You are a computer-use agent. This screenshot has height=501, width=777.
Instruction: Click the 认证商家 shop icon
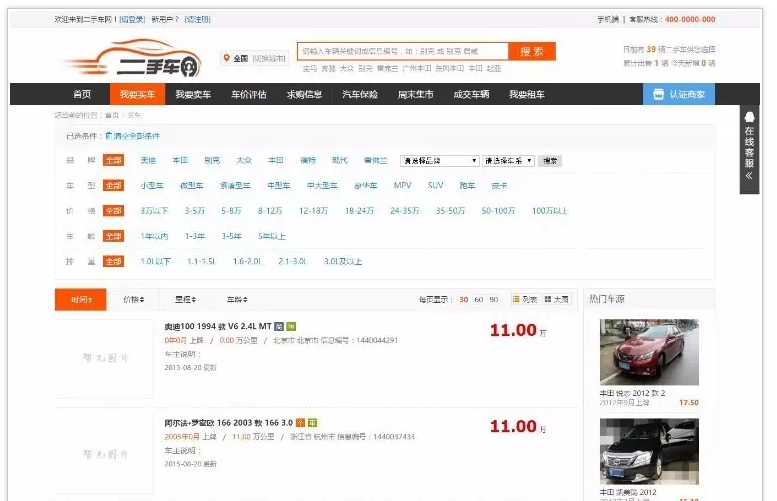[x=657, y=94]
